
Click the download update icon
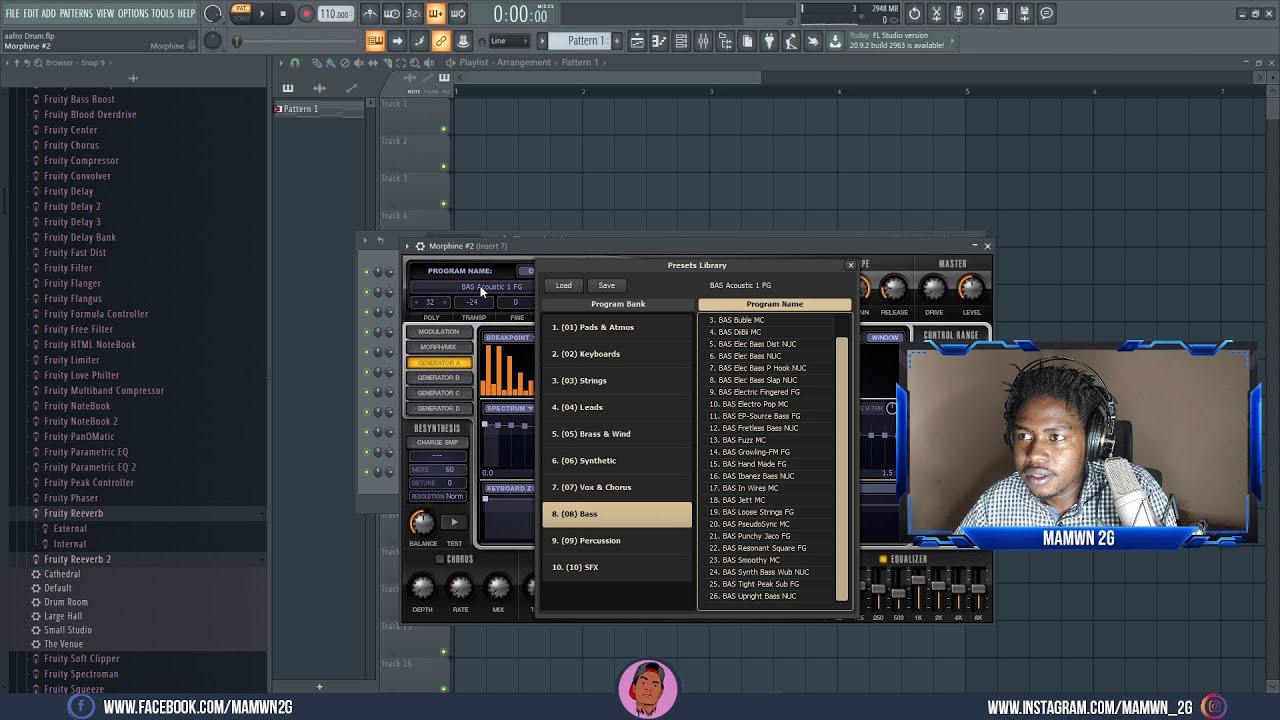click(835, 41)
